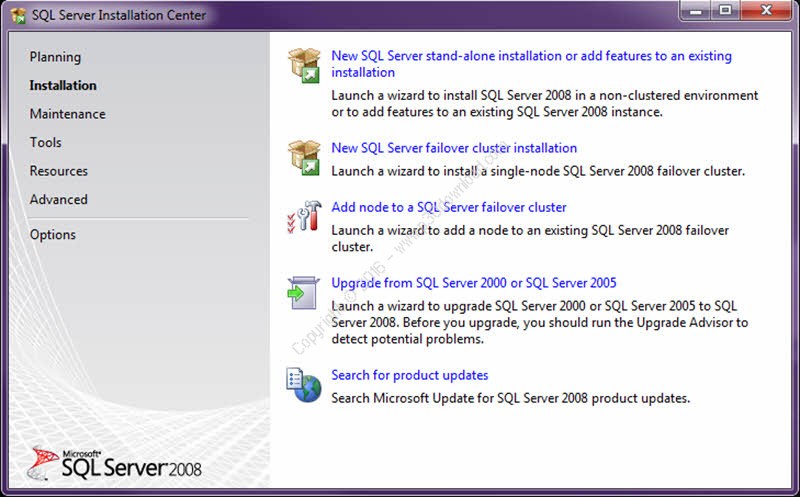Viewport: 800px width, 497px height.
Task: Go to the Resources section
Action: 58,171
